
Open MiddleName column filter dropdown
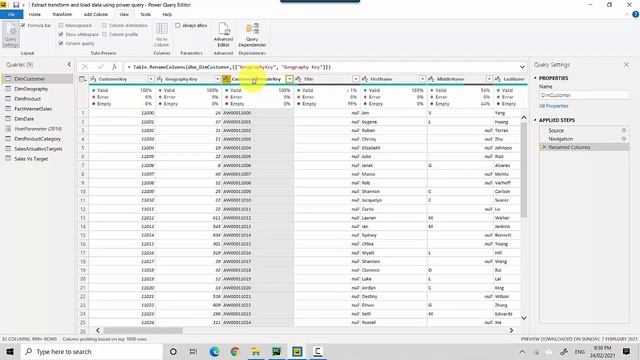tap(489, 79)
